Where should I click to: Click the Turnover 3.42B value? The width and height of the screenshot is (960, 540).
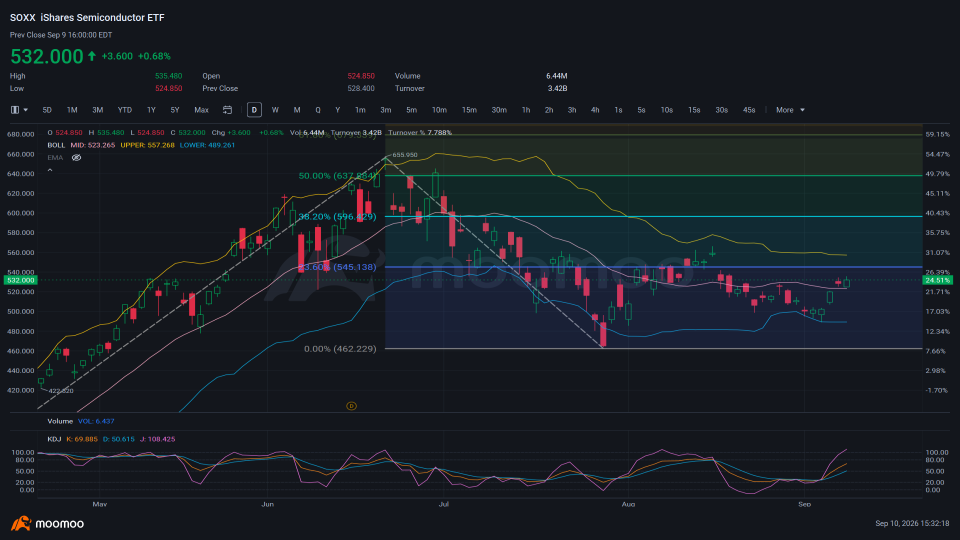[557, 88]
